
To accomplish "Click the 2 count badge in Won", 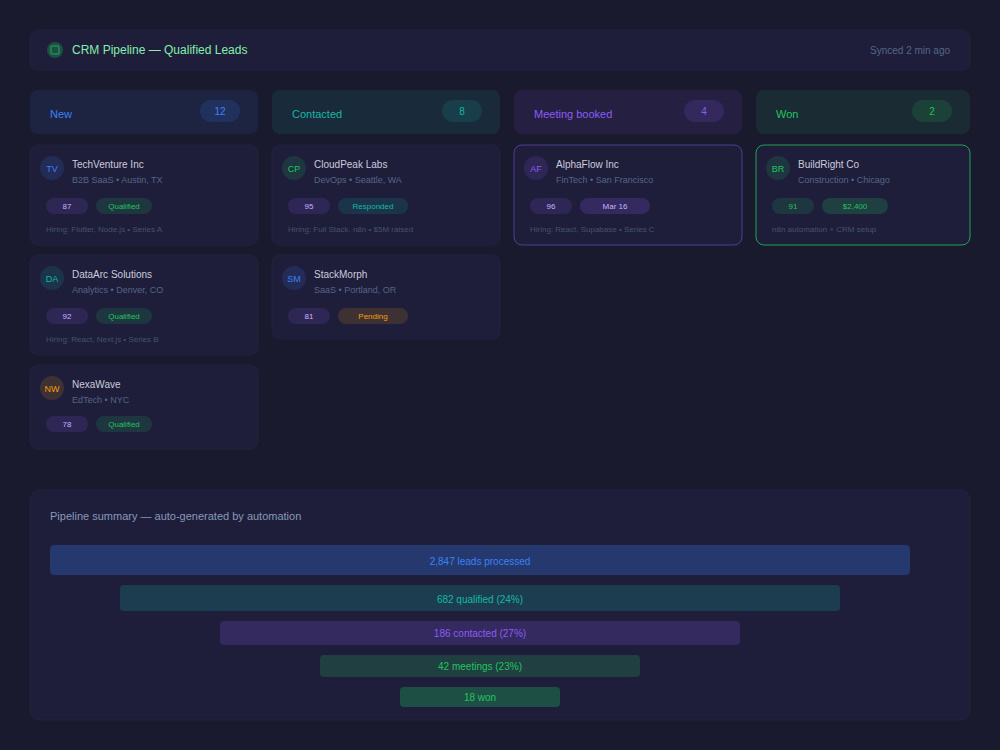I will [x=932, y=111].
